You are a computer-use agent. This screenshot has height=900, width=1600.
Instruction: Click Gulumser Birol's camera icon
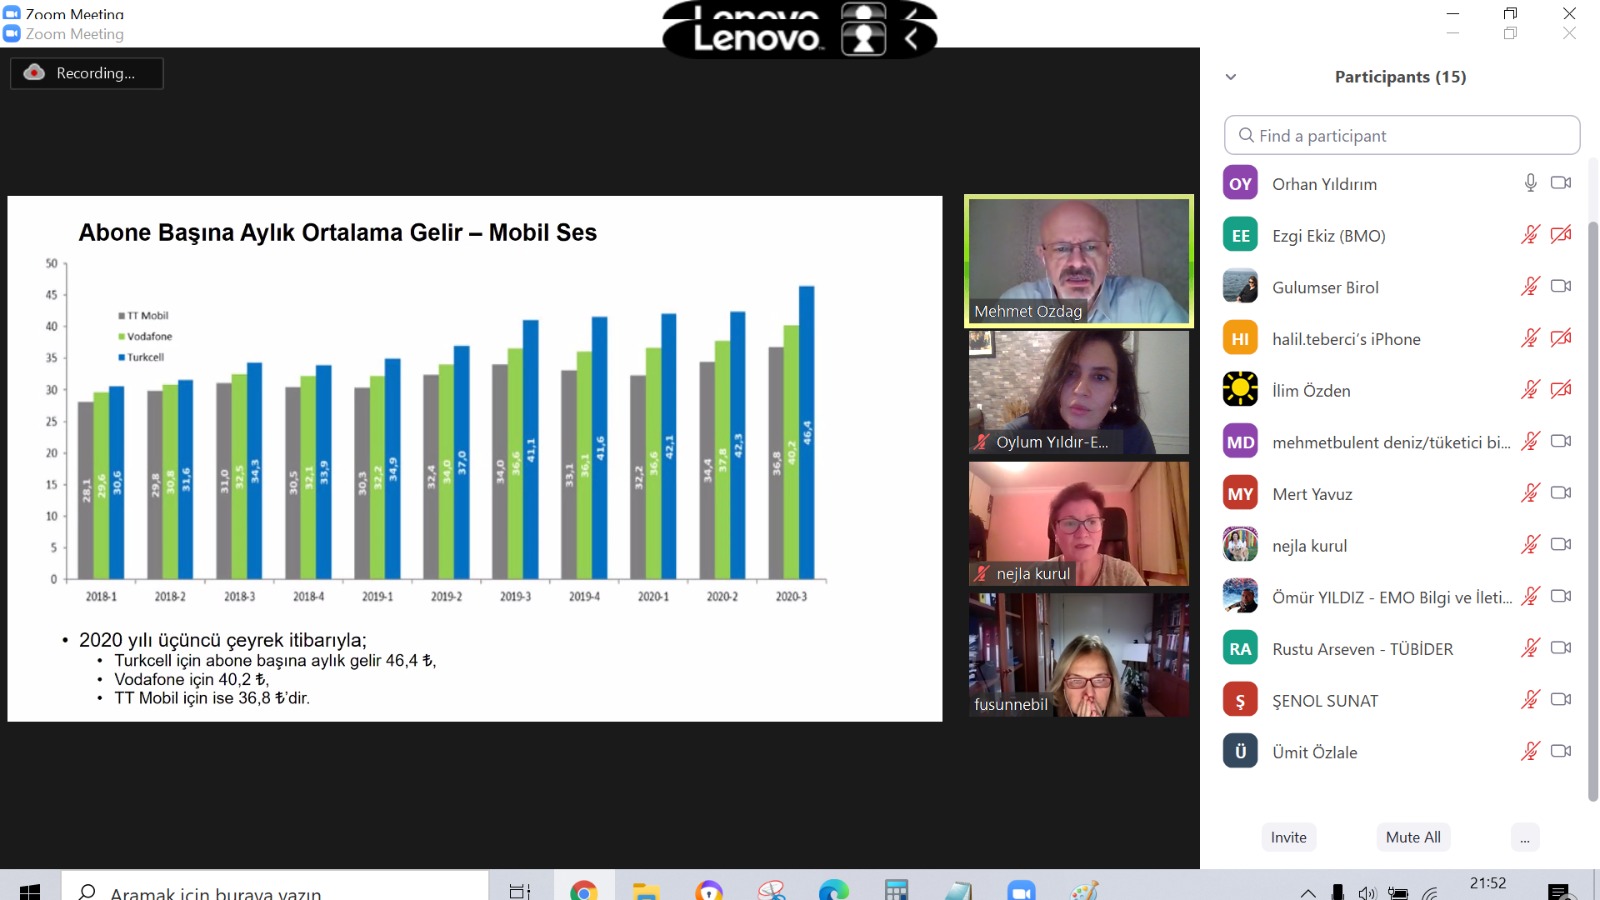point(1561,287)
